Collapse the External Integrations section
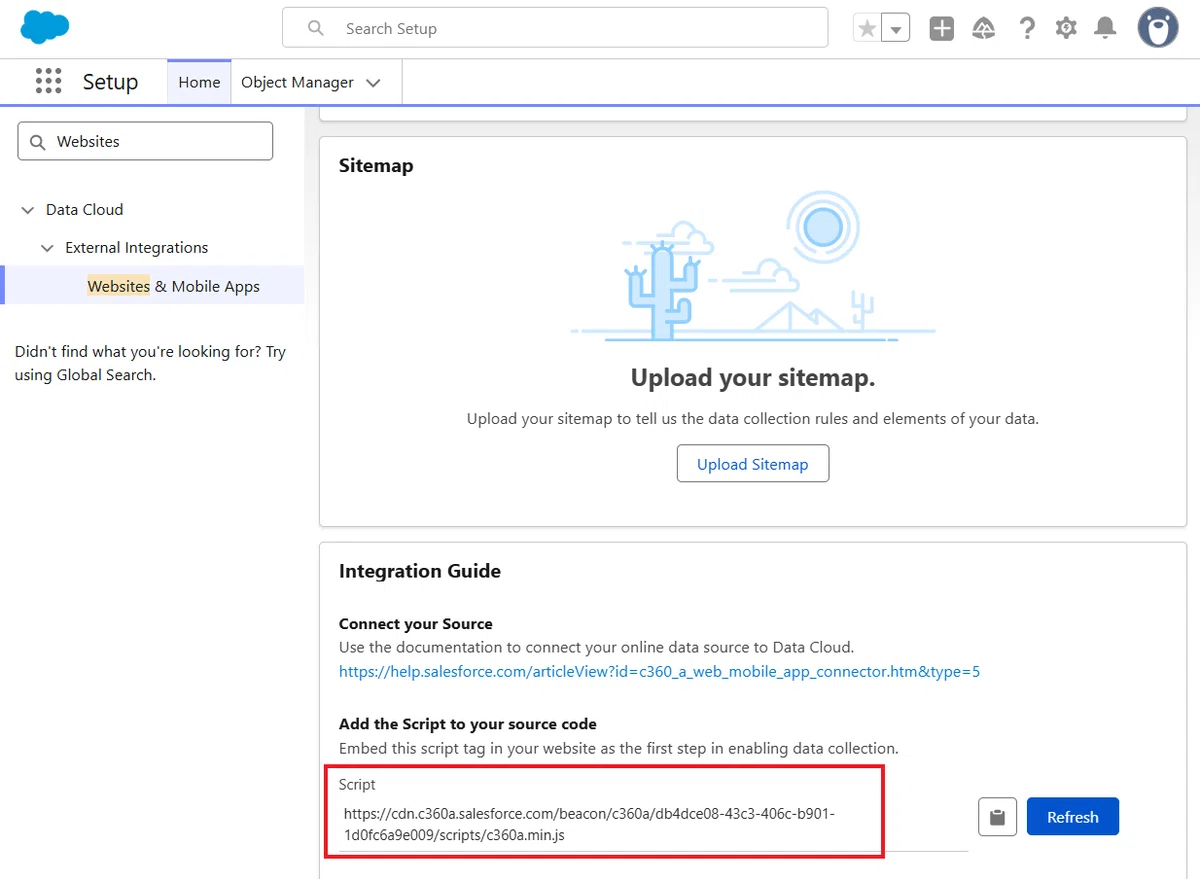Viewport: 1200px width, 879px height. click(47, 248)
